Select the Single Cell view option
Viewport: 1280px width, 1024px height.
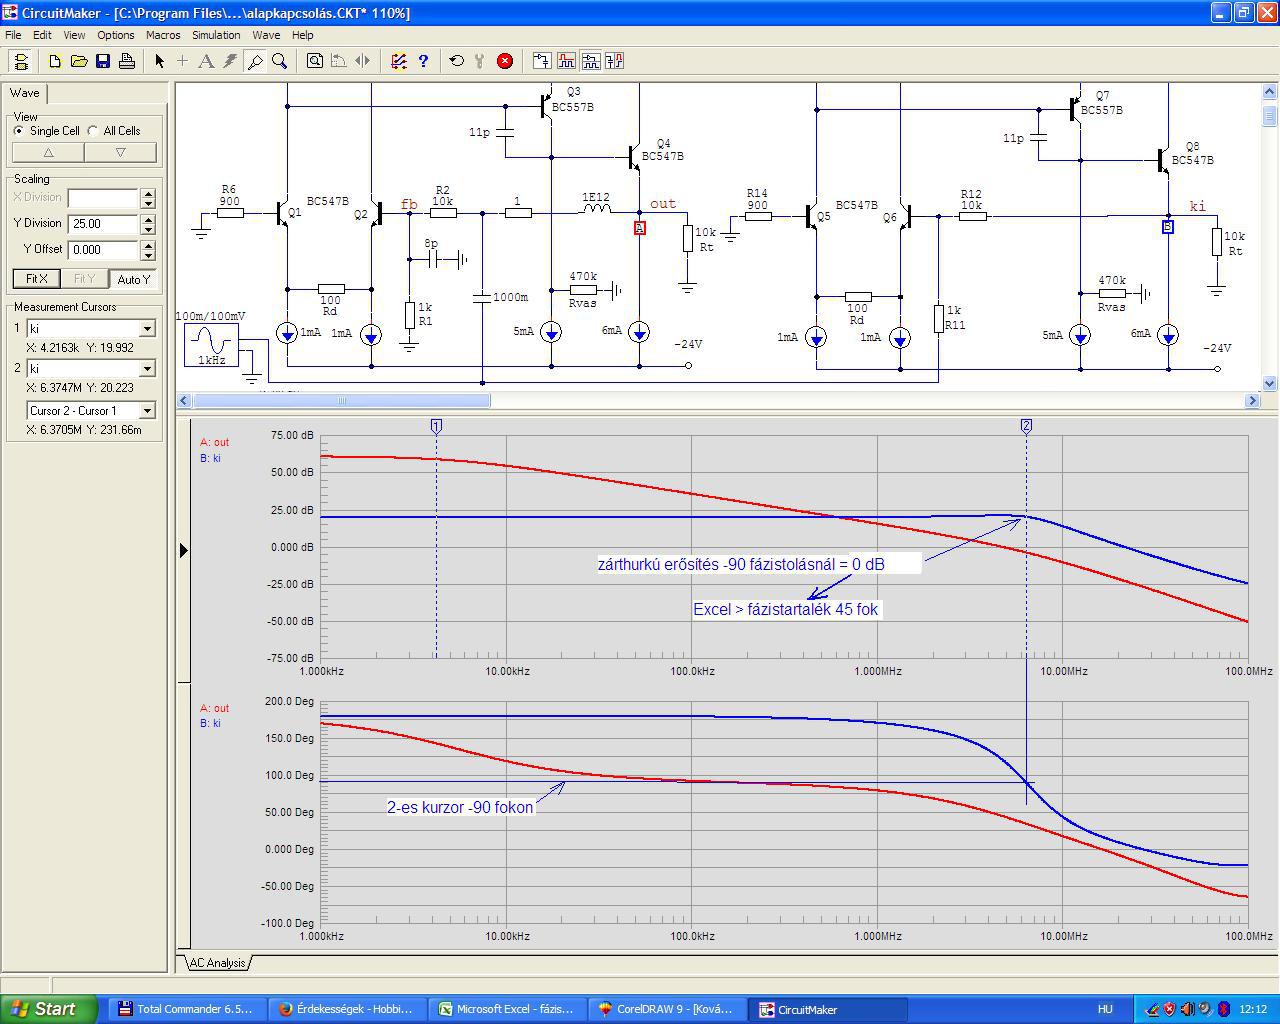tap(19, 131)
